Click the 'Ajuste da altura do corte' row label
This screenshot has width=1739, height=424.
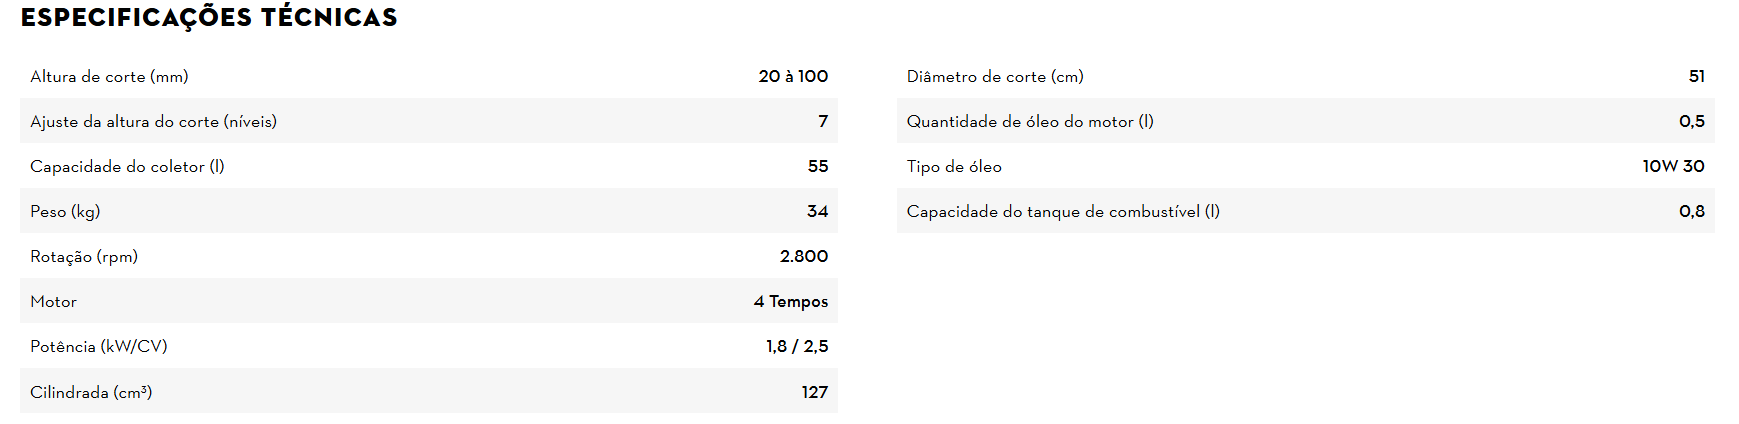click(x=153, y=122)
